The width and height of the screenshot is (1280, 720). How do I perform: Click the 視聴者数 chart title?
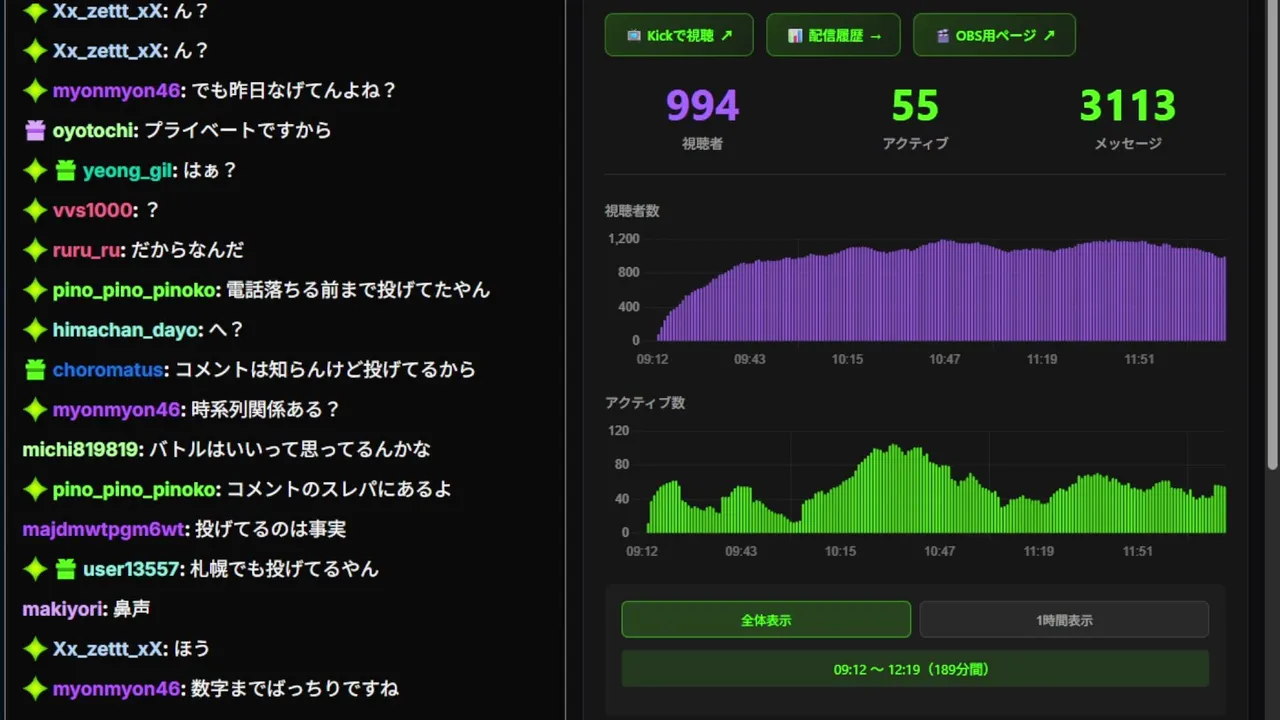632,211
